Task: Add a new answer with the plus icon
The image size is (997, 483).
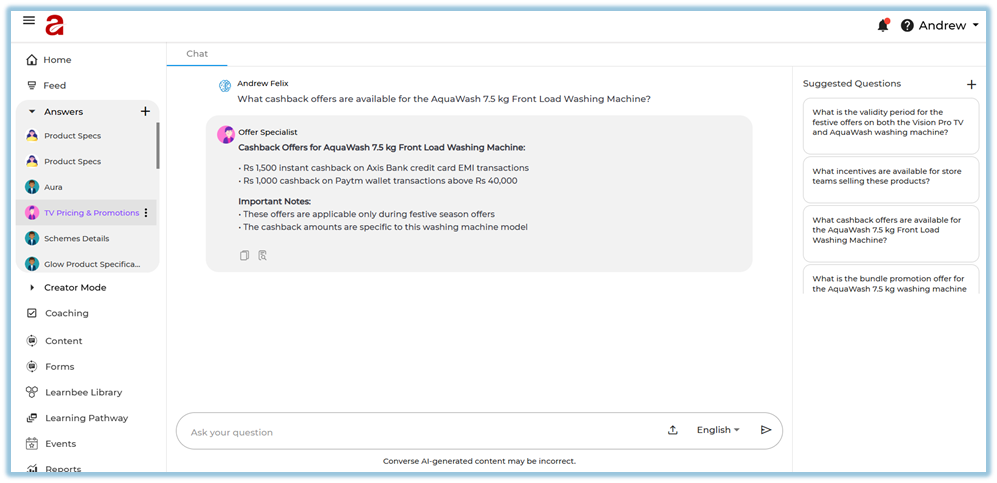Action: point(145,112)
